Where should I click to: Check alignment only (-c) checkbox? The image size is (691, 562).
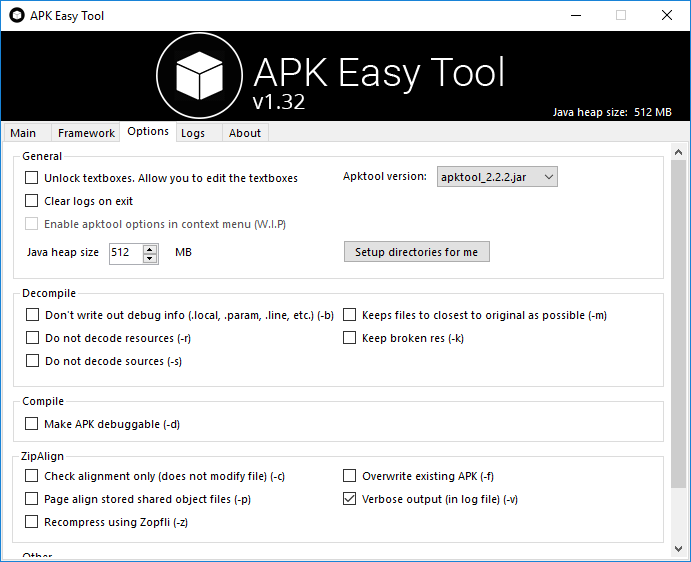pos(31,476)
